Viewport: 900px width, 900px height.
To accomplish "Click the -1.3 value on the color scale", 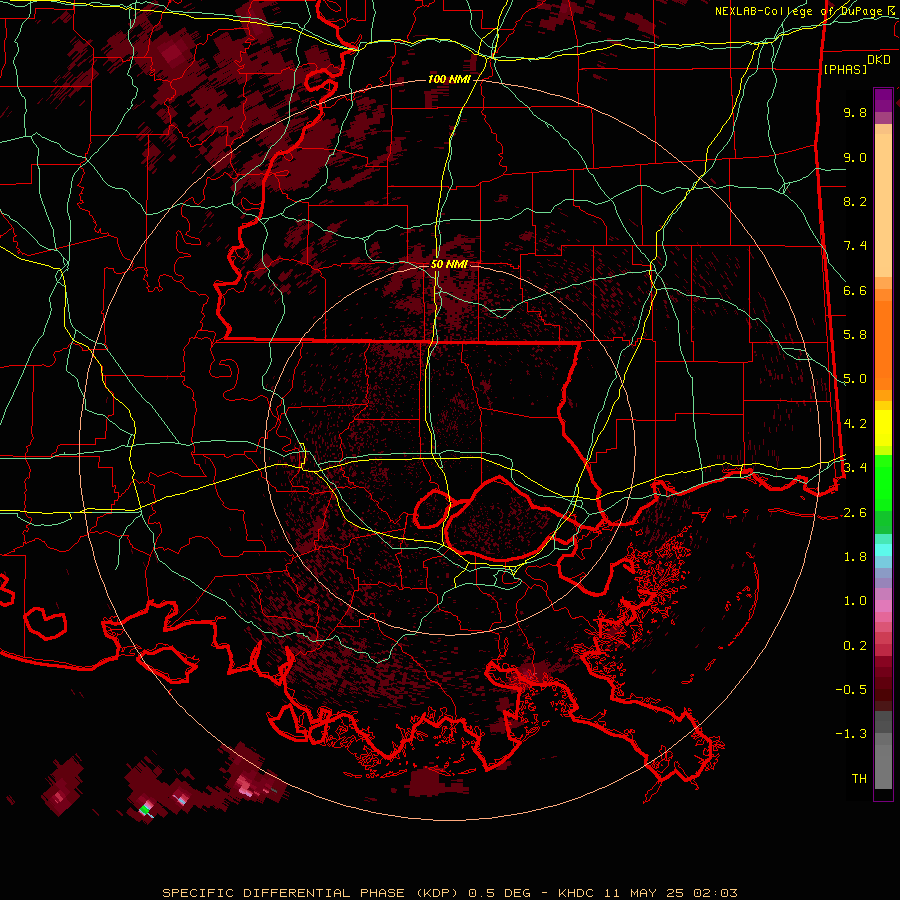I will pyautogui.click(x=851, y=734).
